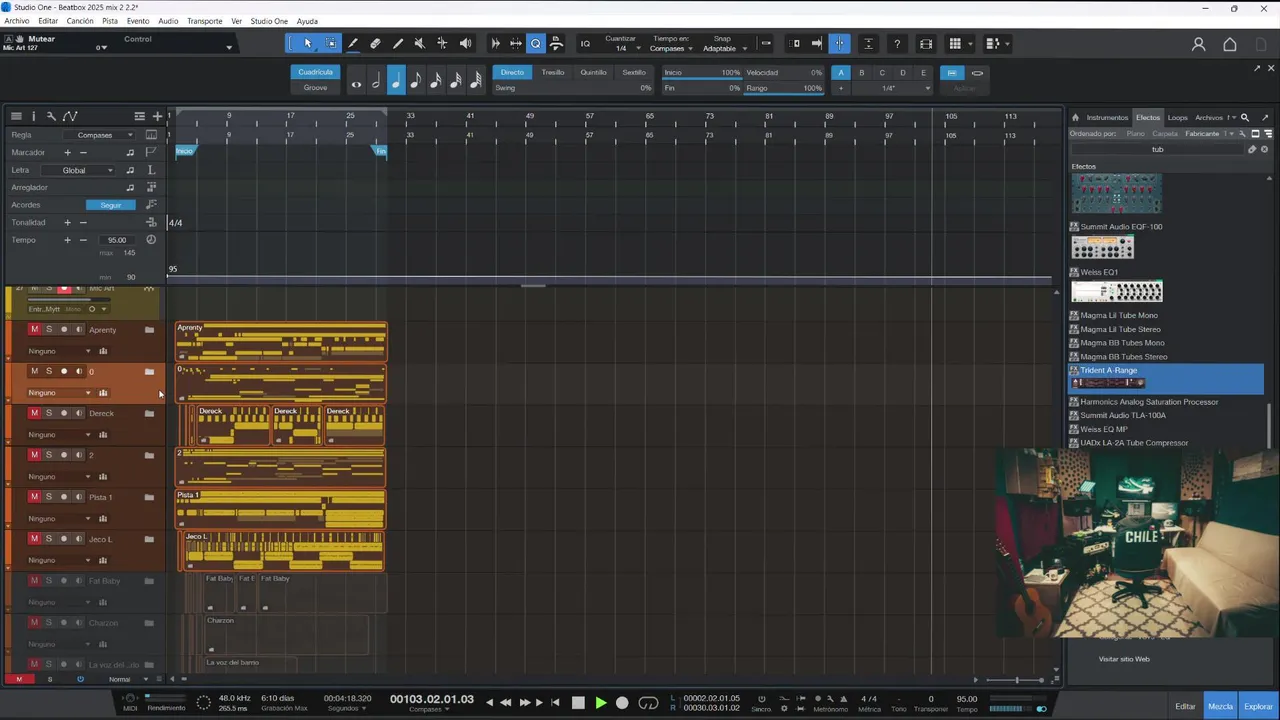Choose the Bend tool
1280x720 pixels.
click(442, 43)
